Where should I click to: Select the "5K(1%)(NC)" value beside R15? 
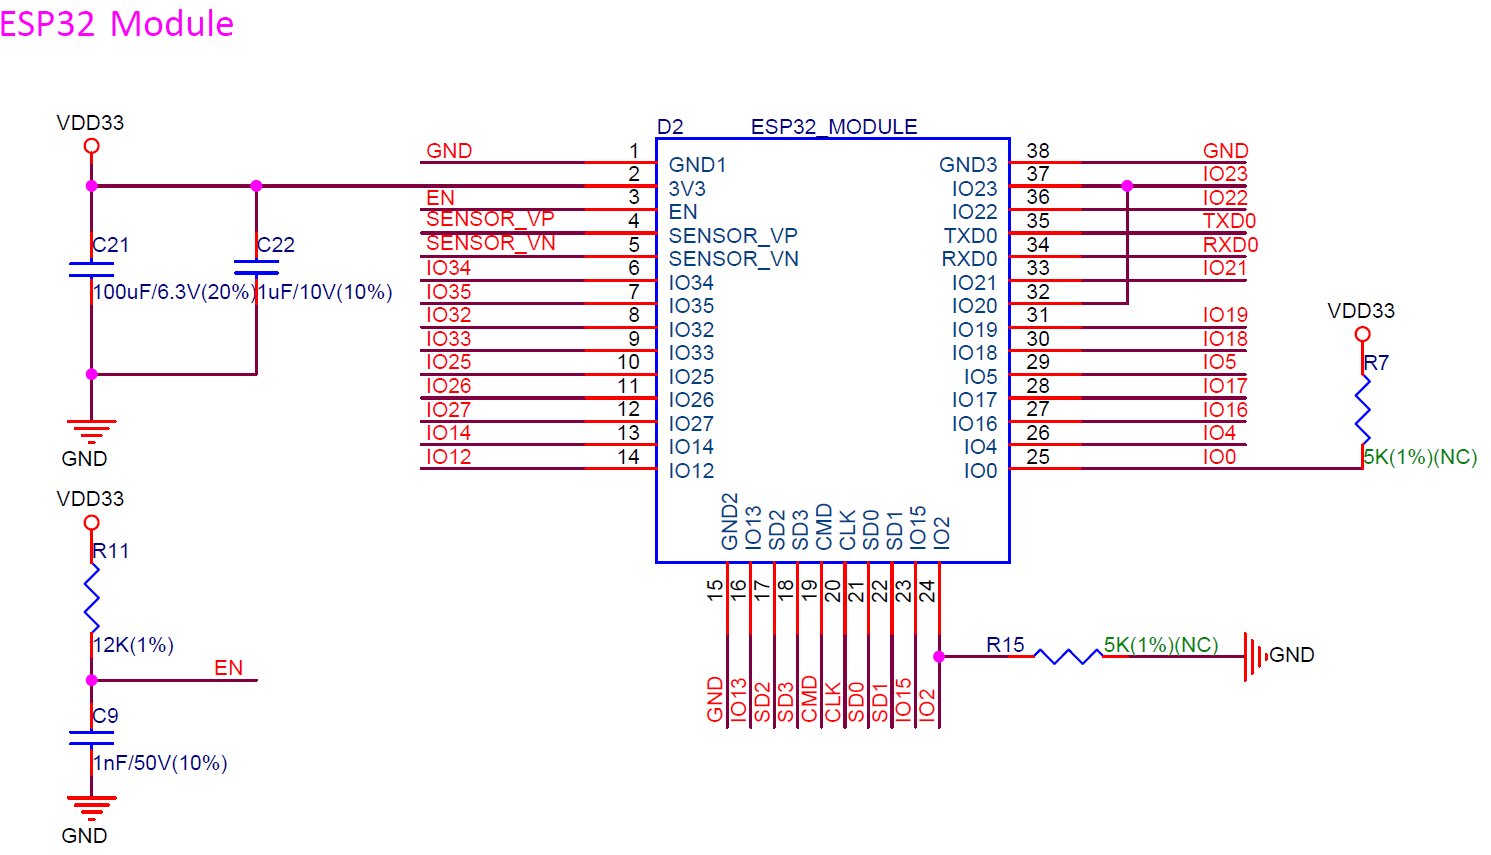click(1161, 645)
